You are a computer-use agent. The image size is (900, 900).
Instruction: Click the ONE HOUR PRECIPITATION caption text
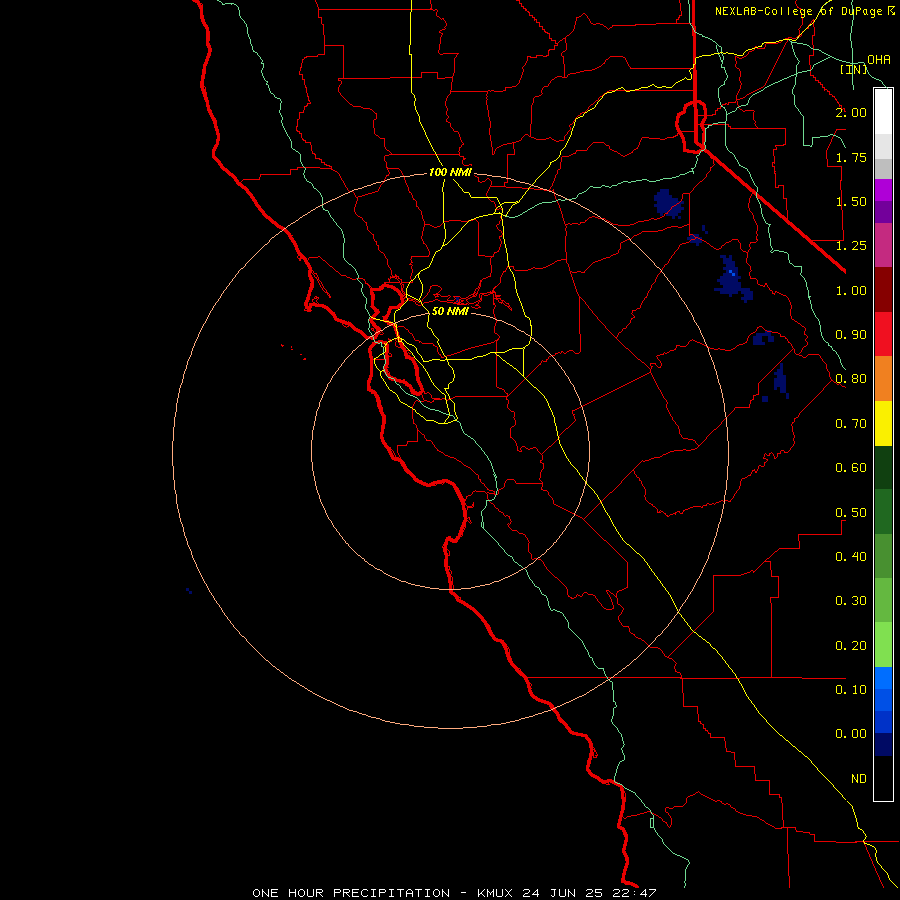pyautogui.click(x=351, y=893)
